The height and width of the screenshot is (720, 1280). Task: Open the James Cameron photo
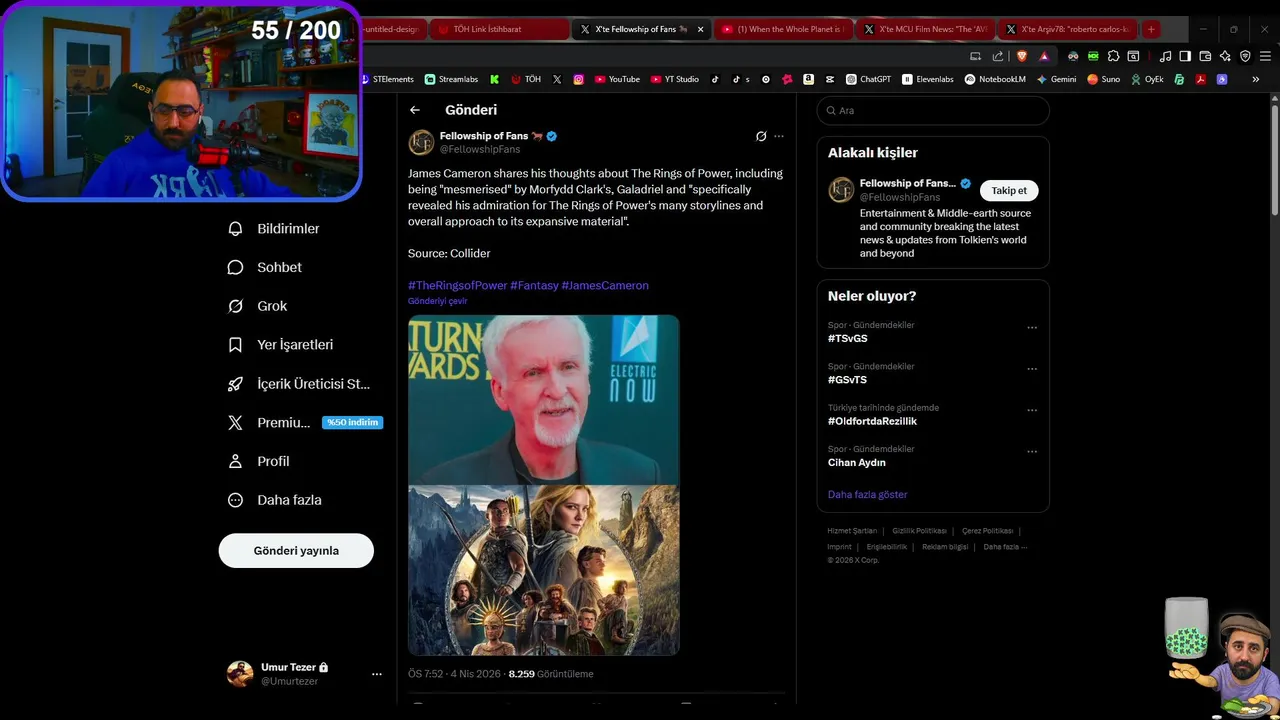tap(544, 400)
